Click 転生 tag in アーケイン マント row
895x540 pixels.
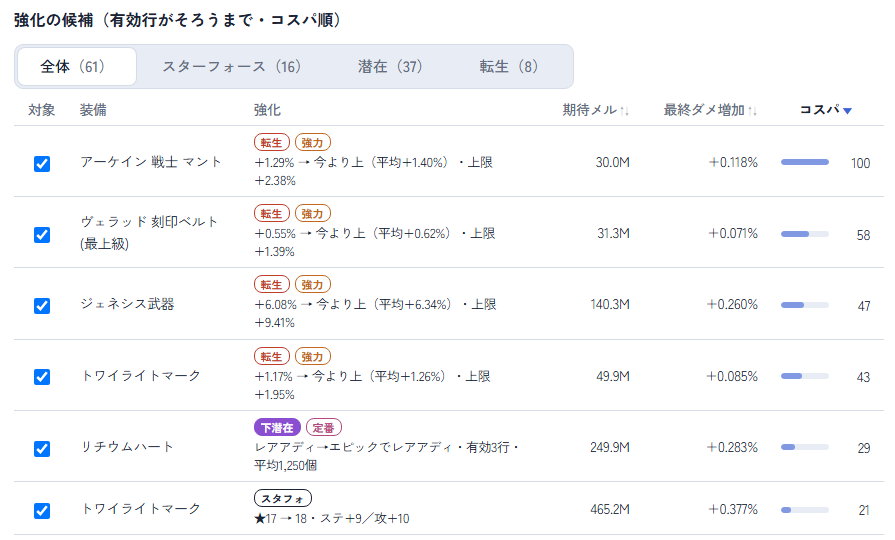click(x=272, y=143)
